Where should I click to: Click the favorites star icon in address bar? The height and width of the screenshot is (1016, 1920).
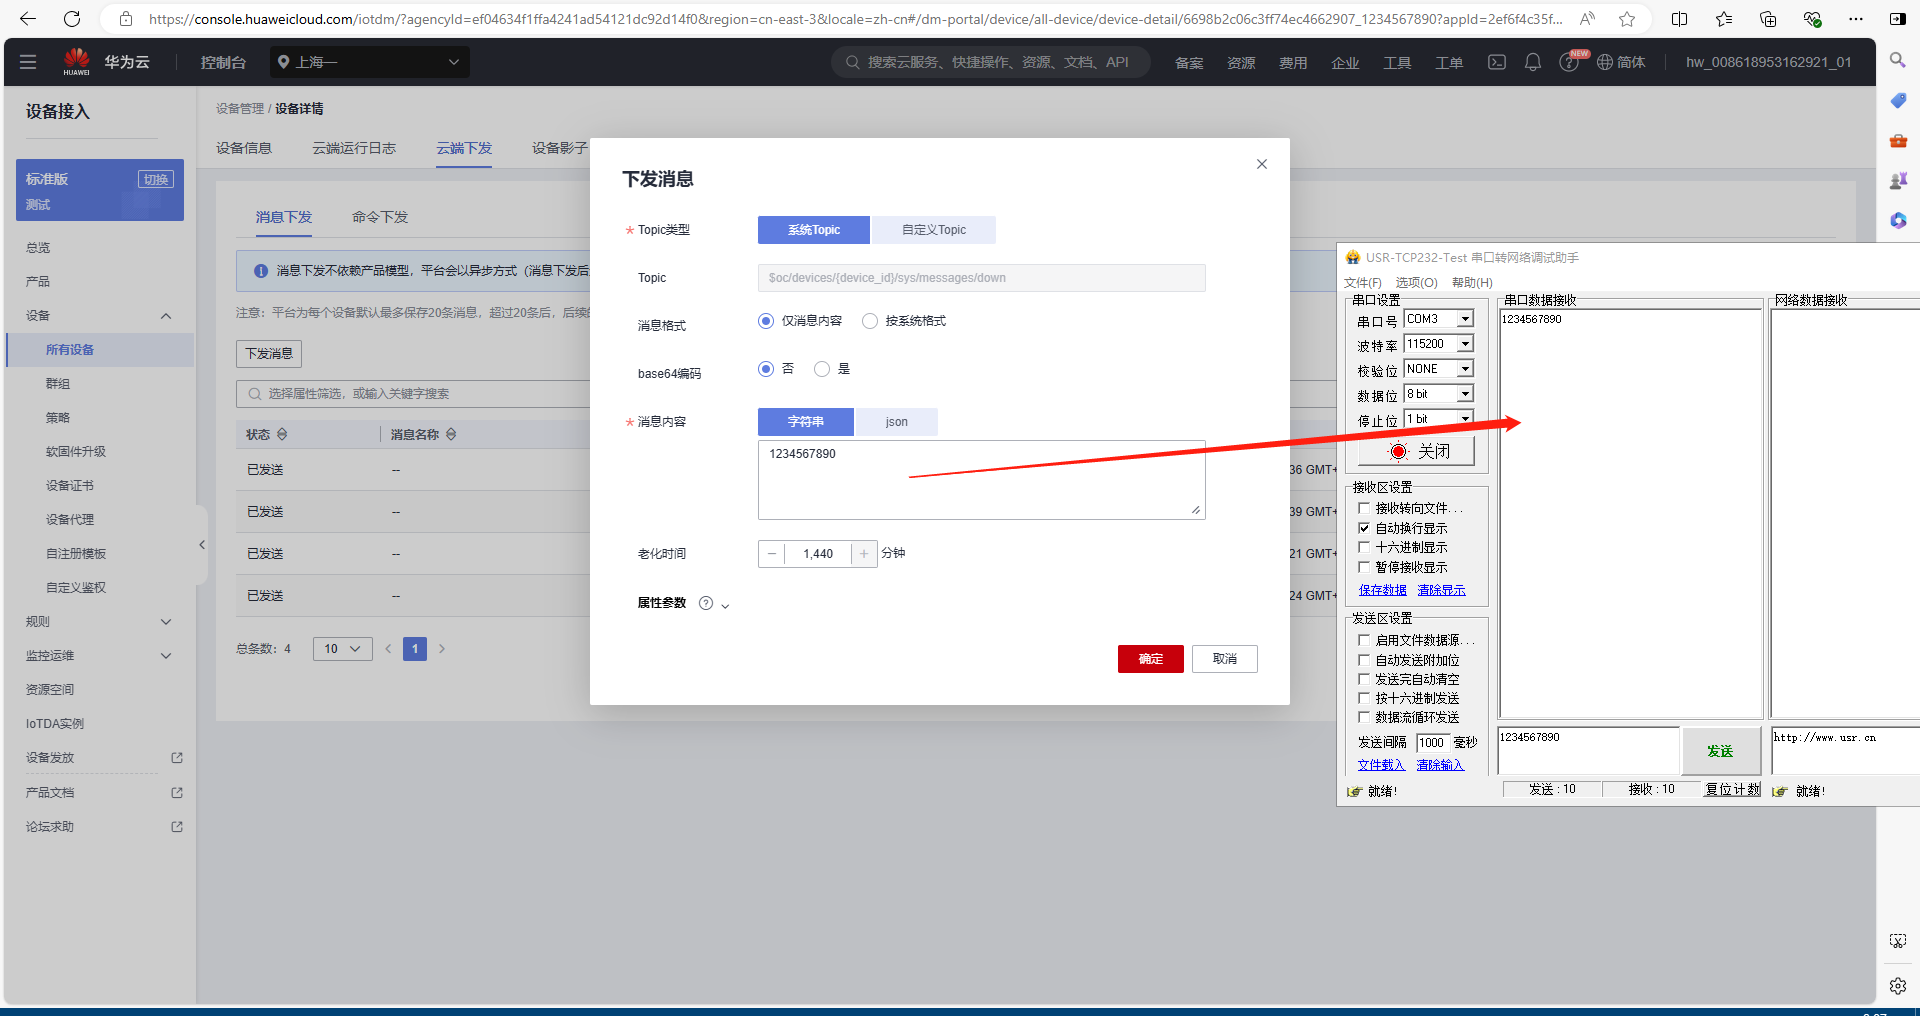point(1627,19)
